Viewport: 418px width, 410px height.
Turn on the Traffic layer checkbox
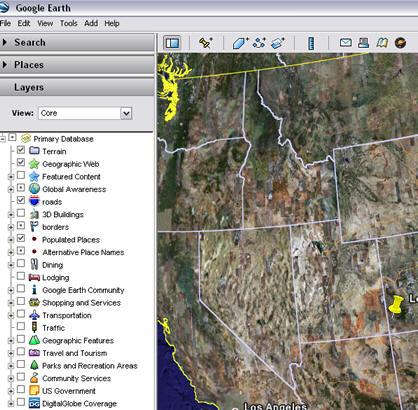tap(21, 326)
